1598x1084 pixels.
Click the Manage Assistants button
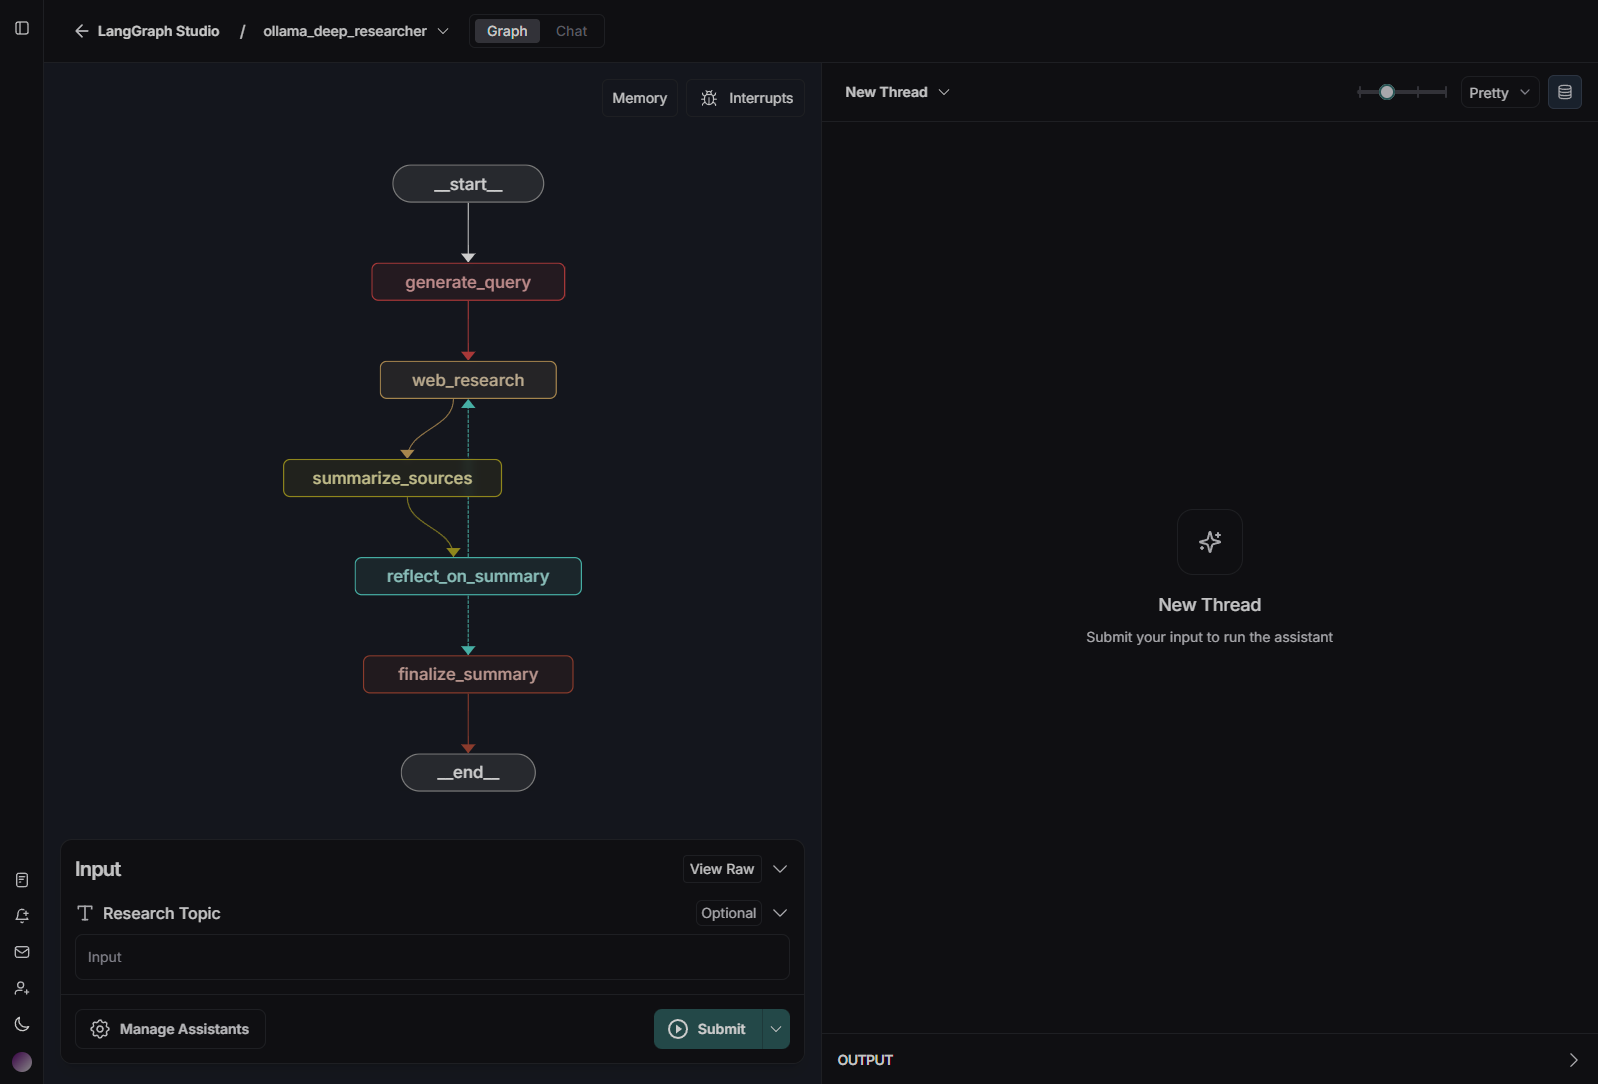pos(170,1029)
